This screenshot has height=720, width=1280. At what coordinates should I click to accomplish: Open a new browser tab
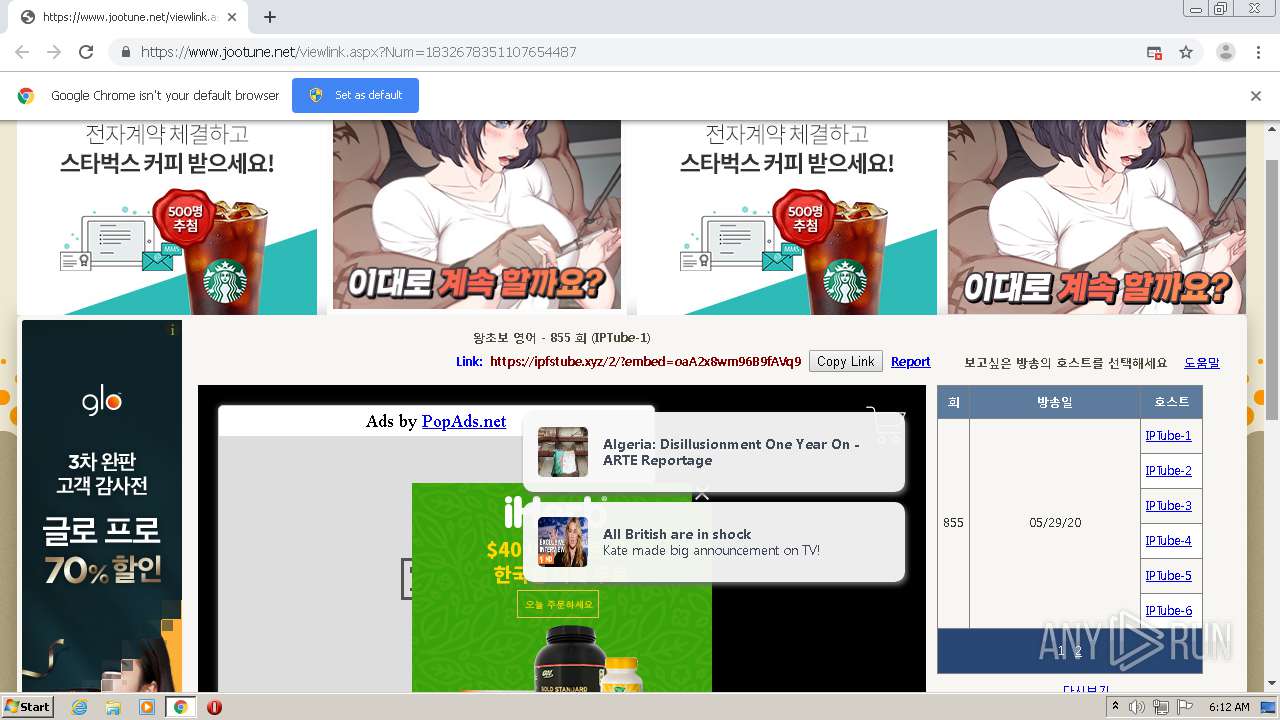click(269, 17)
